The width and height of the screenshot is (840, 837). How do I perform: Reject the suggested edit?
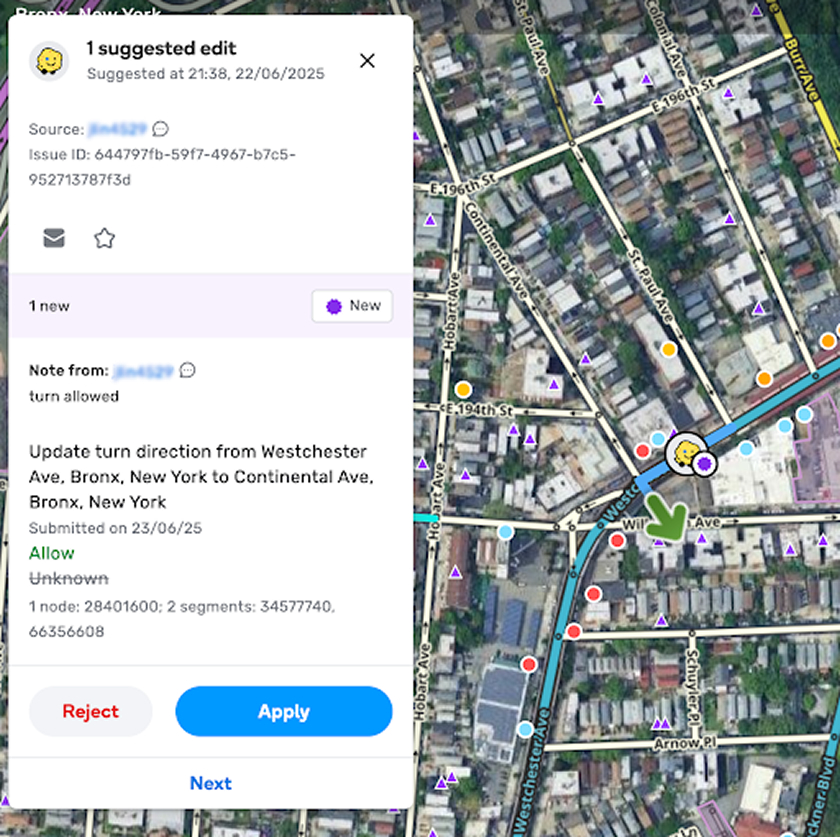(90, 712)
